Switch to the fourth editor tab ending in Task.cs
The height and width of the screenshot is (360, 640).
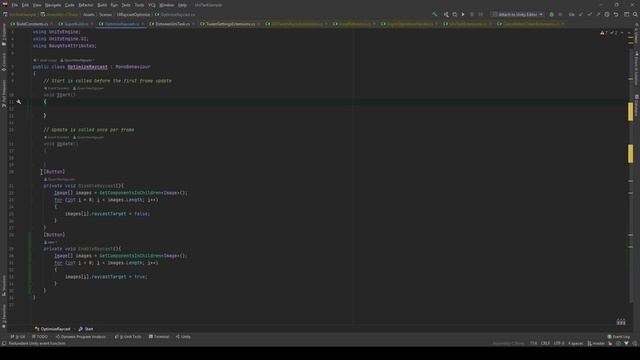172,24
